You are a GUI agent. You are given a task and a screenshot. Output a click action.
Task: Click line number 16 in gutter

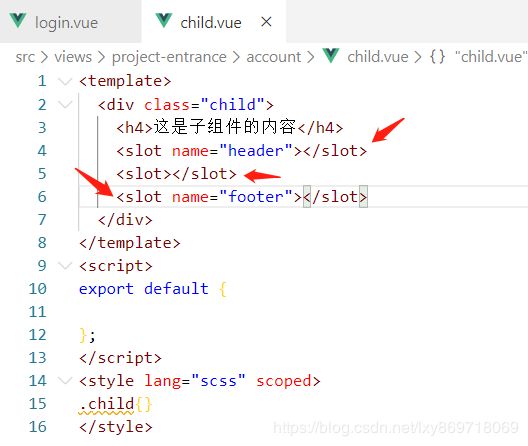(37, 427)
